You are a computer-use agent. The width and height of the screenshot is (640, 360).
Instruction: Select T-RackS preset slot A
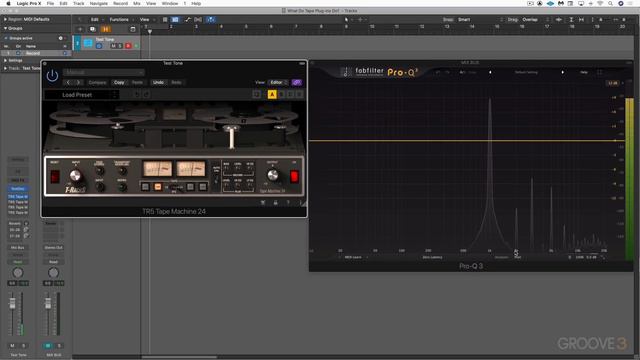pos(272,95)
